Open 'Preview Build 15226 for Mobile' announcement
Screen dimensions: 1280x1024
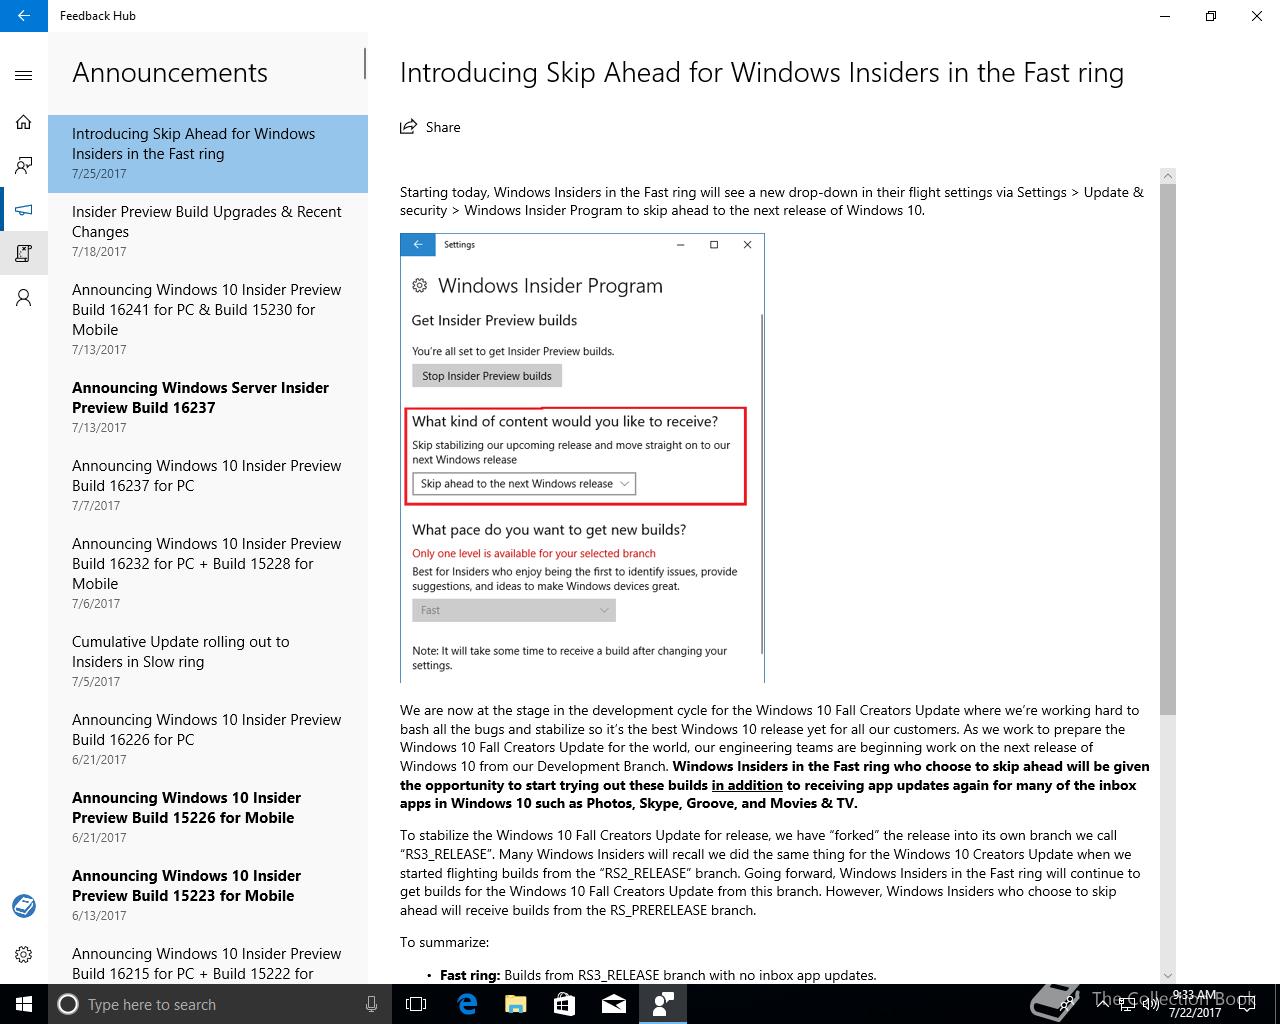[208, 817]
